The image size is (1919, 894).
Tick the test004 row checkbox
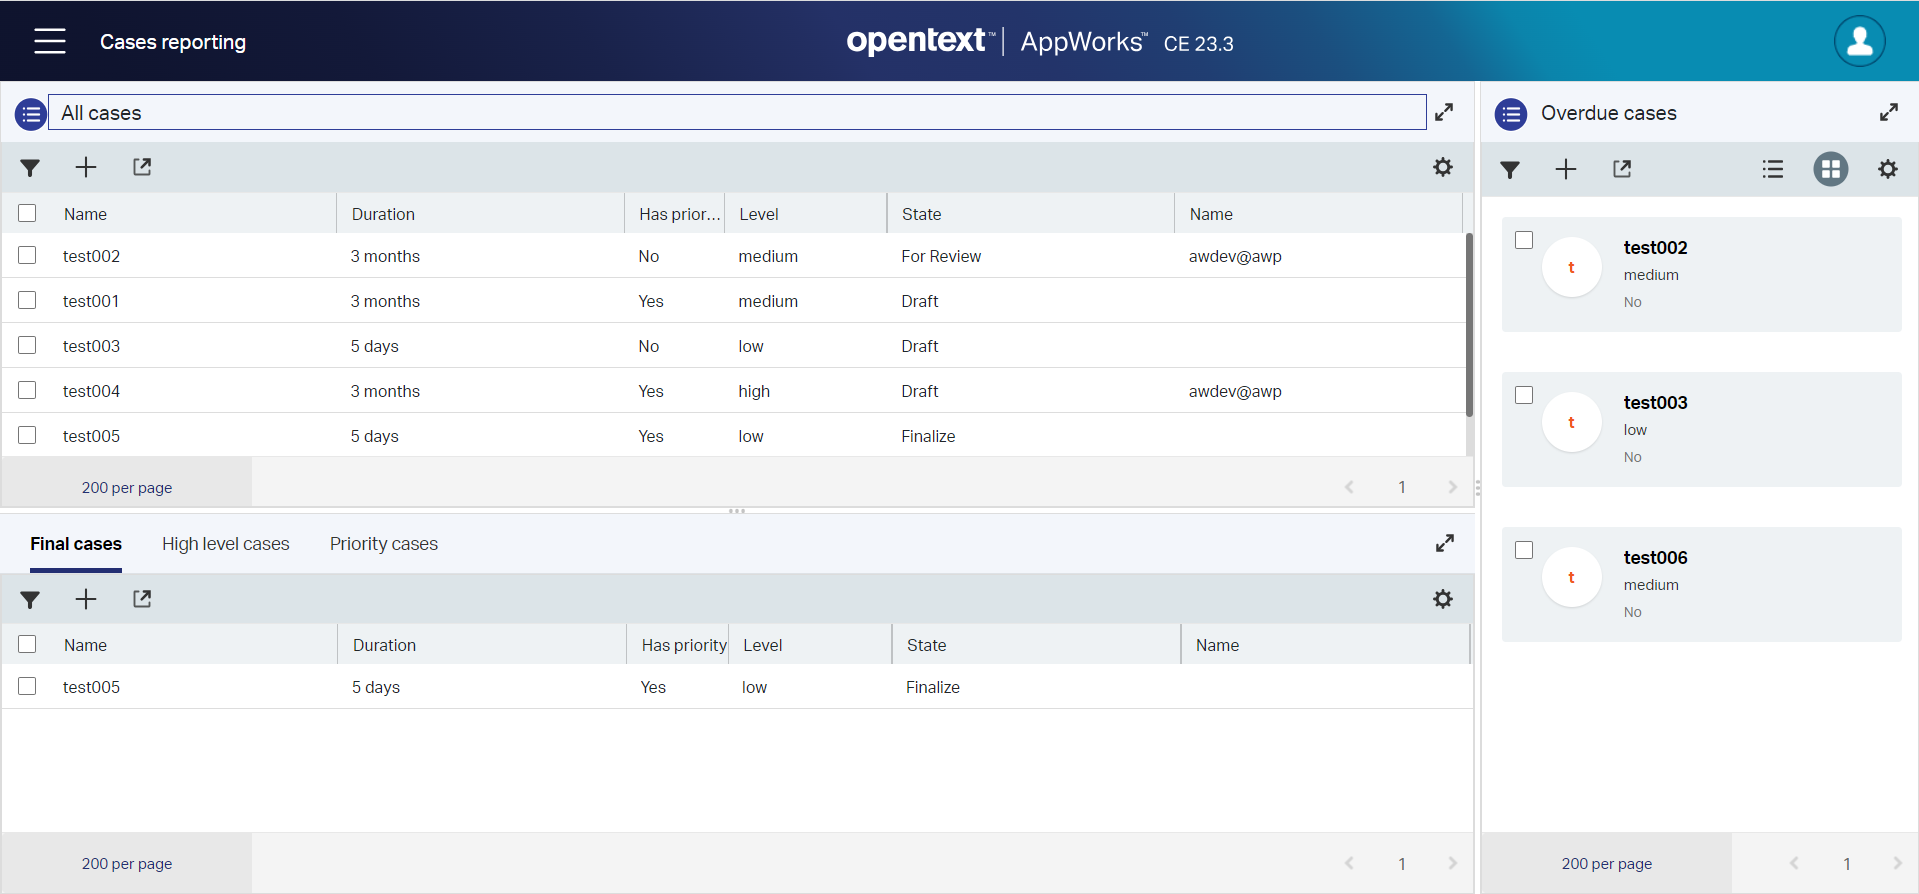click(27, 390)
